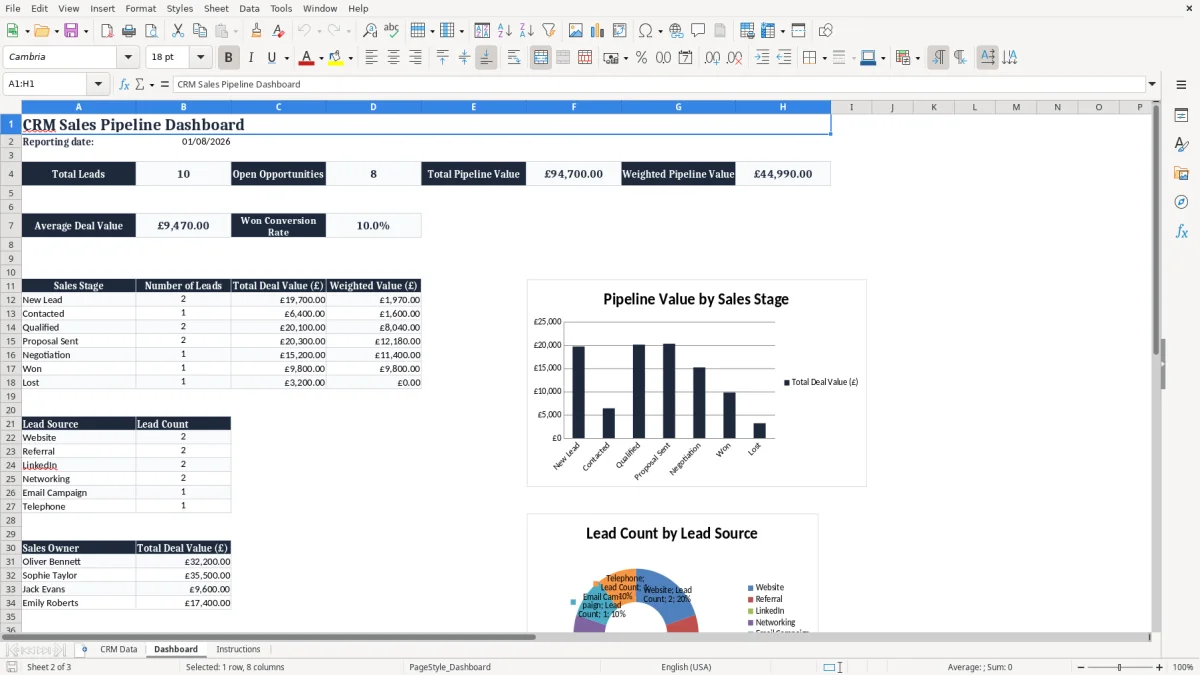Toggle Align Bottom vertical alignment

click(x=485, y=58)
